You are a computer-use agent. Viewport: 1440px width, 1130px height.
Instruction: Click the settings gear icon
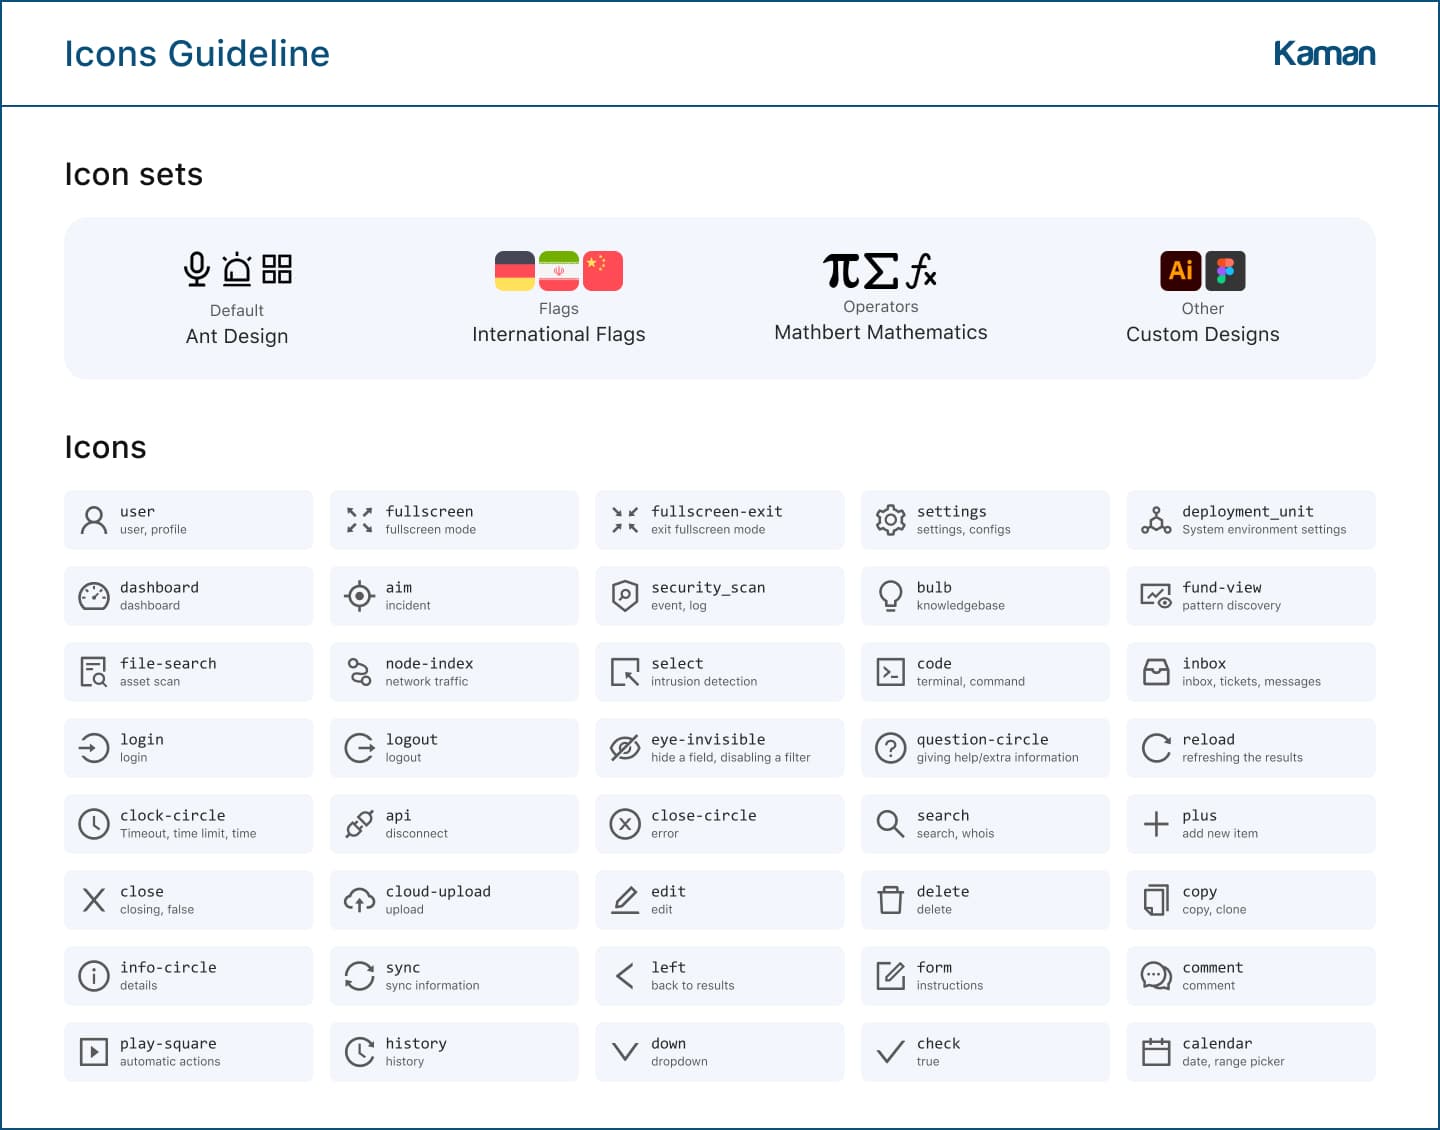890,520
